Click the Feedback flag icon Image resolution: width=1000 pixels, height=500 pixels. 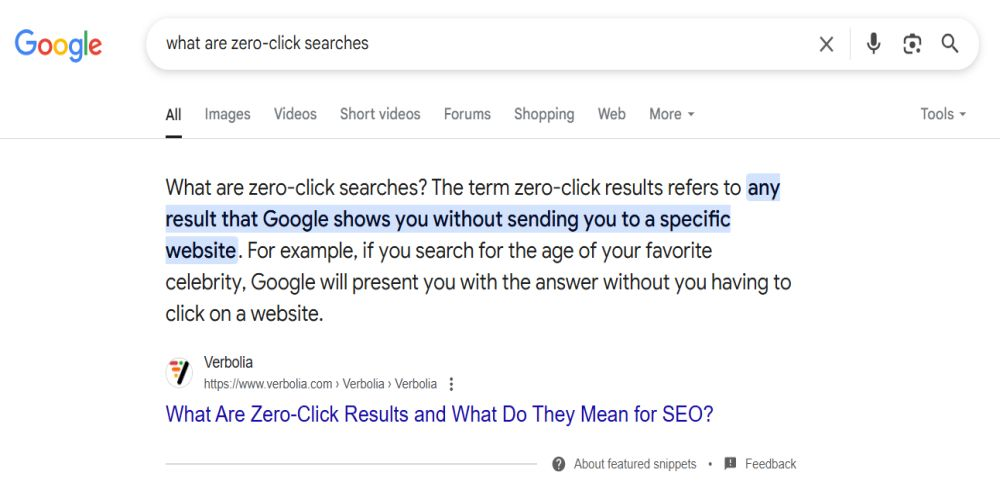(730, 464)
